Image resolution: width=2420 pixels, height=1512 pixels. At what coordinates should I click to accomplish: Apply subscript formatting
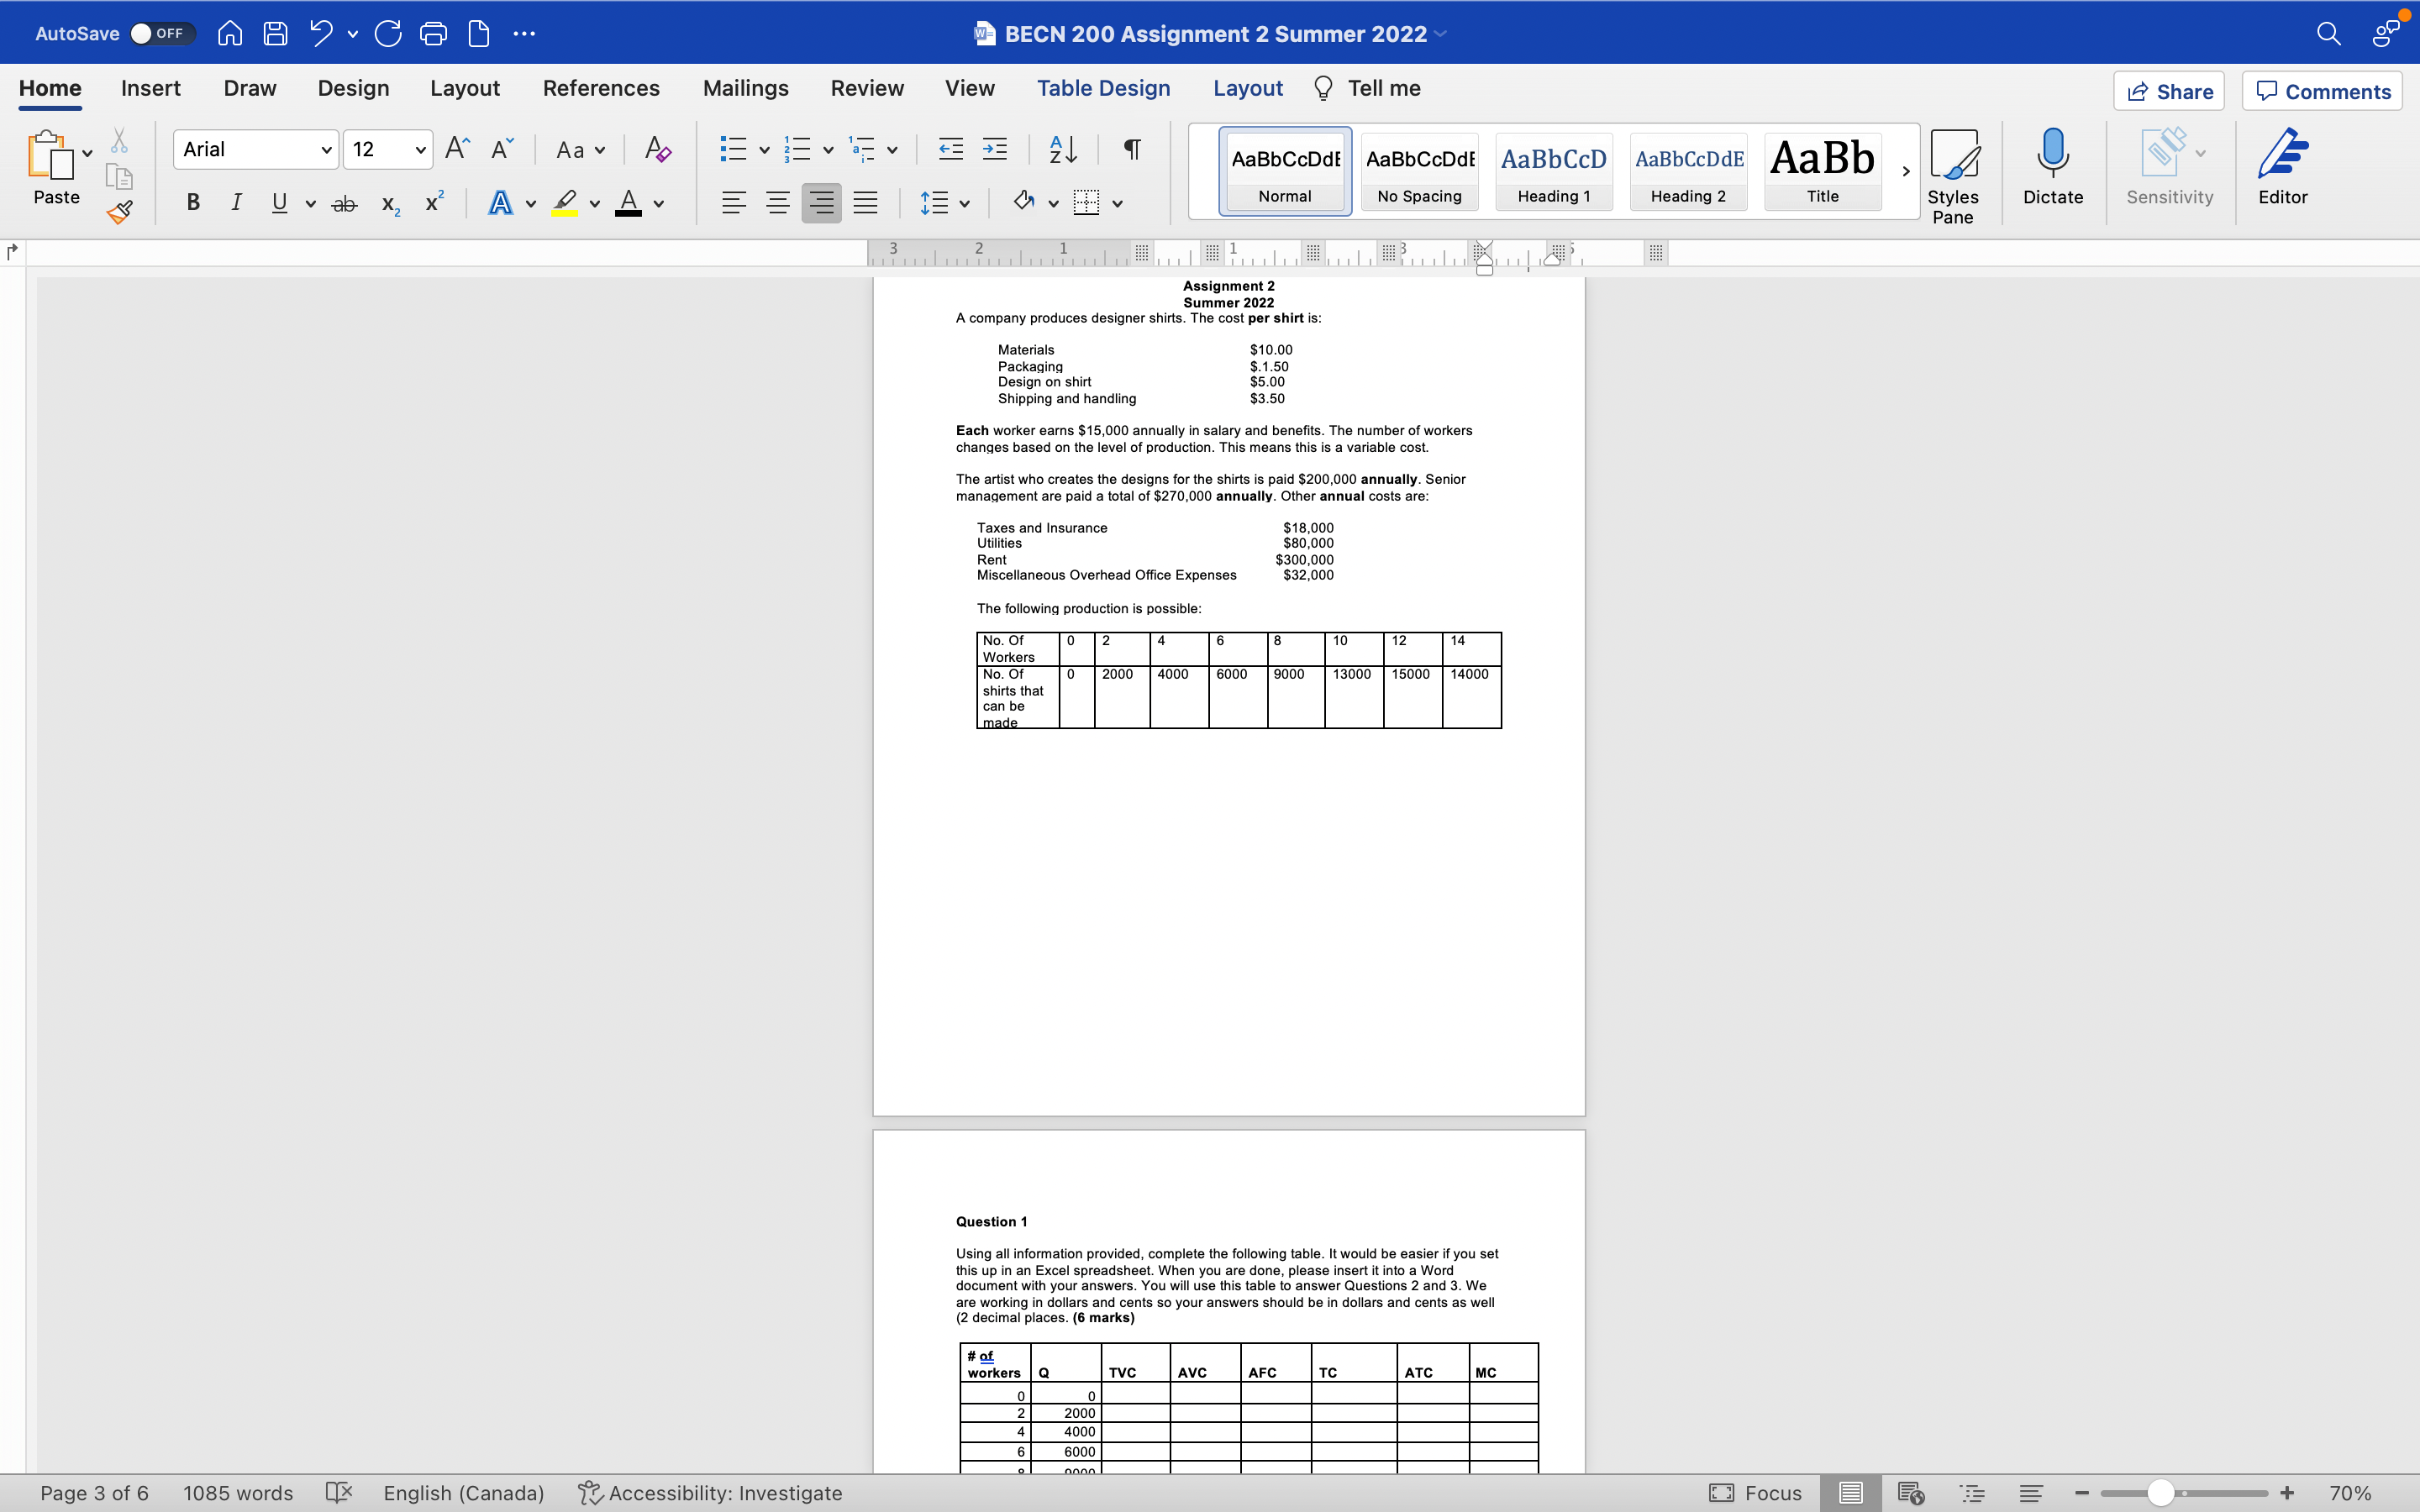pos(388,203)
